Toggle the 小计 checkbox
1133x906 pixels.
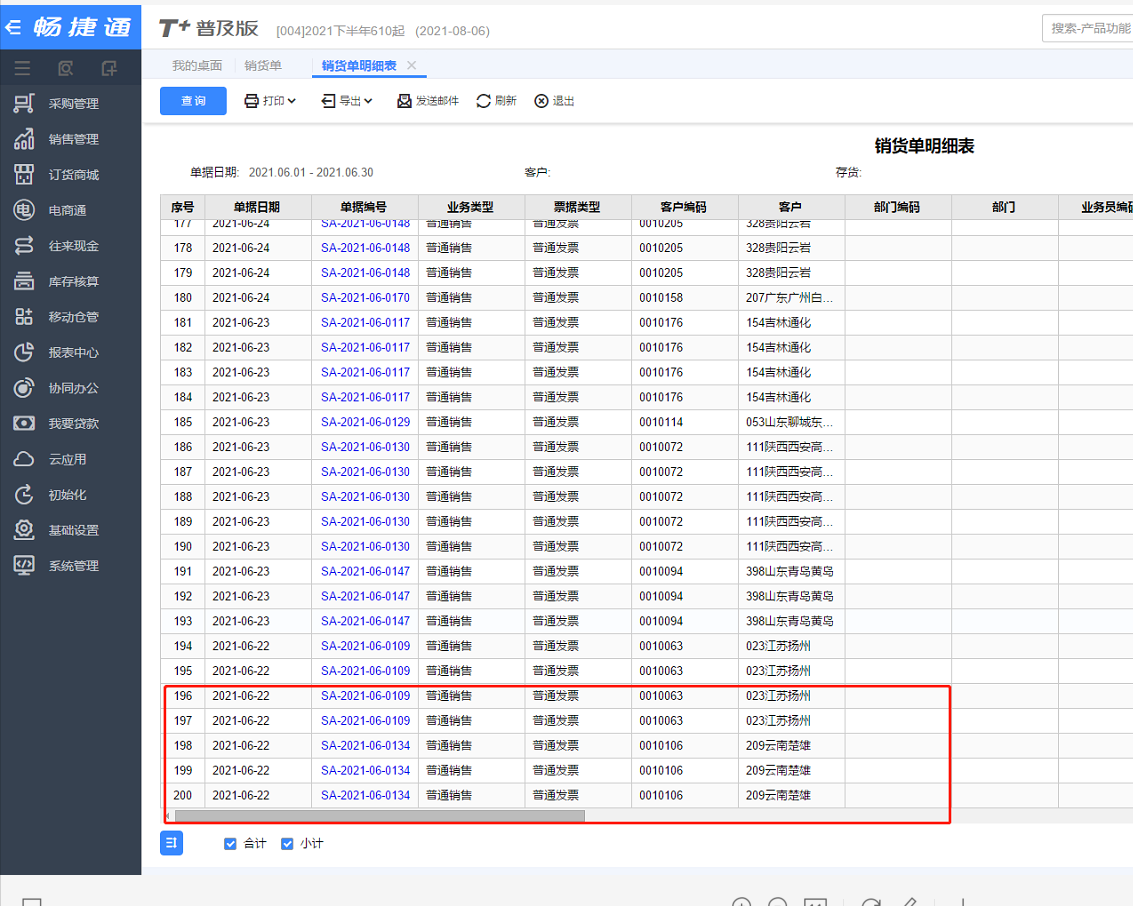[287, 844]
